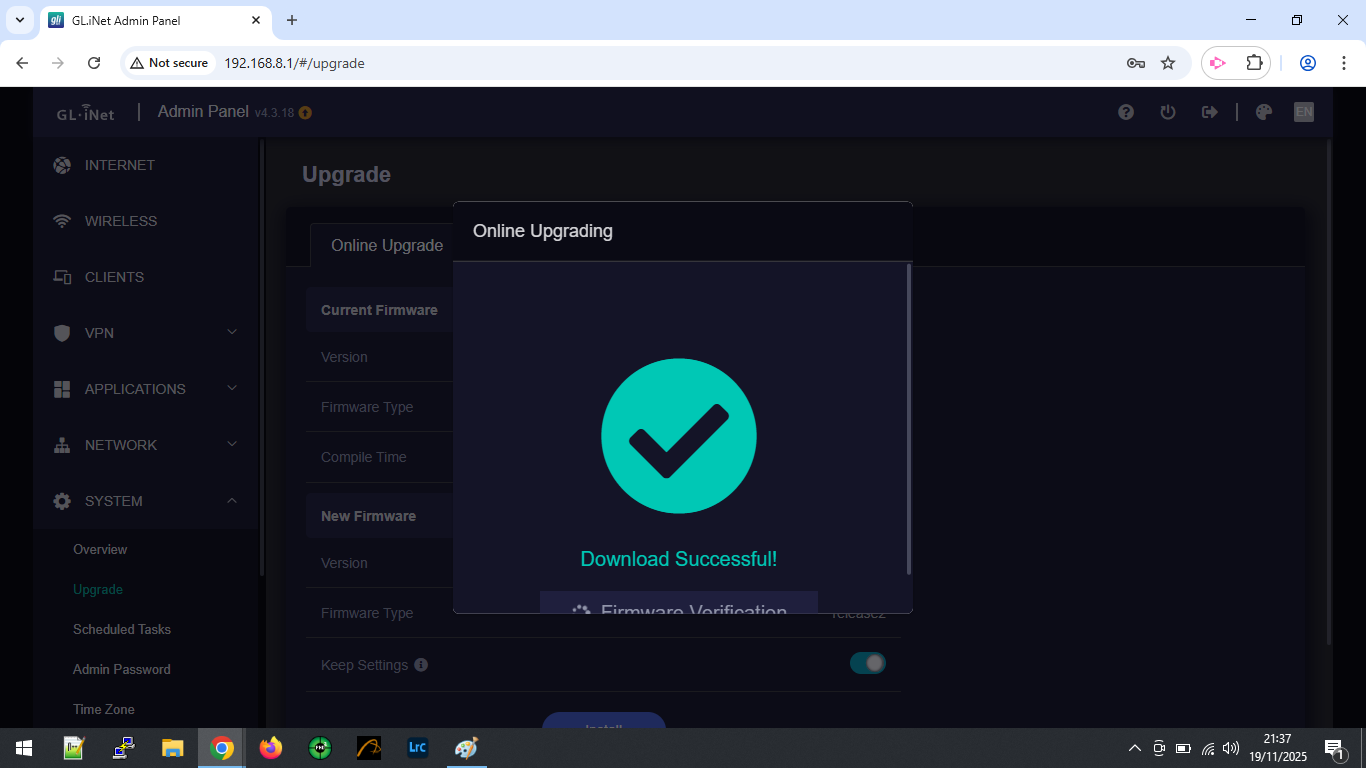Click the volume icon in the system tray

[1230, 747]
